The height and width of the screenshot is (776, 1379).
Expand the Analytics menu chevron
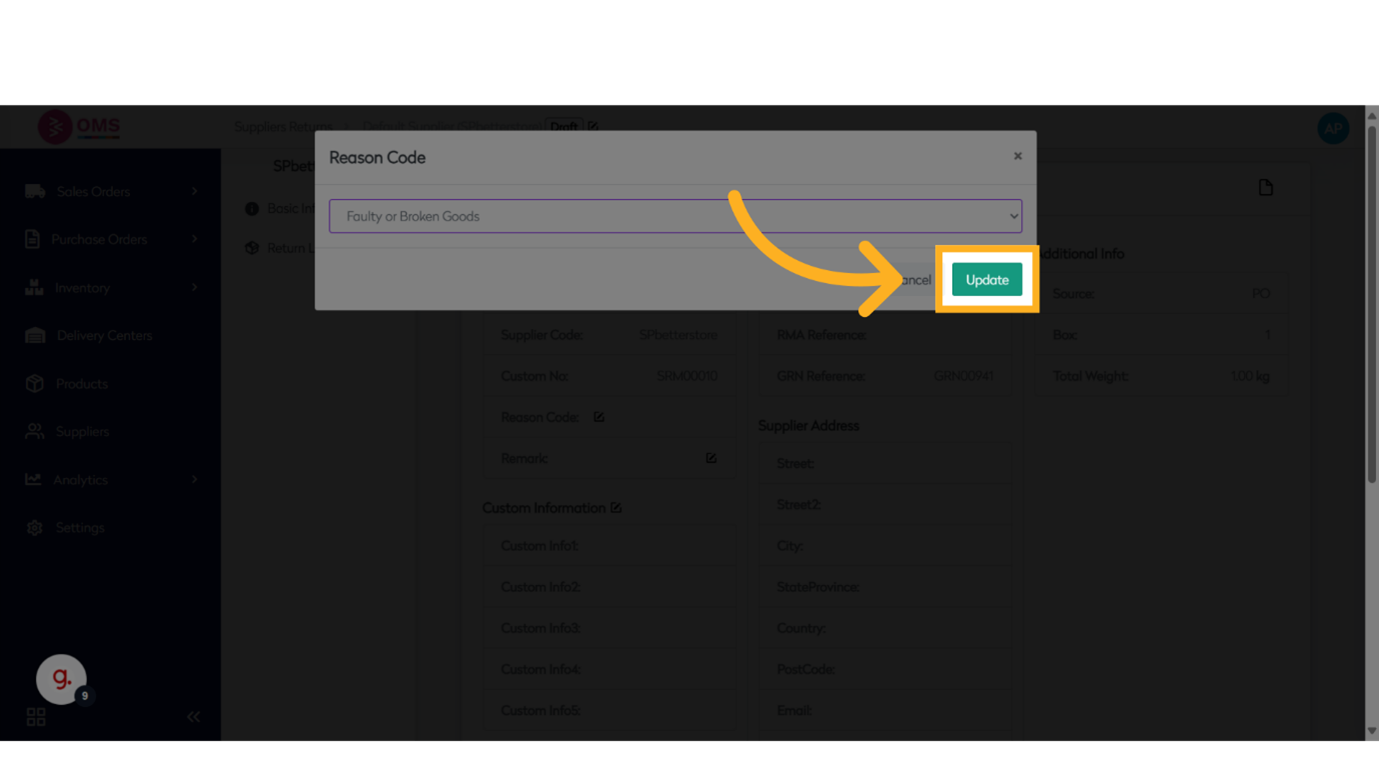(195, 480)
